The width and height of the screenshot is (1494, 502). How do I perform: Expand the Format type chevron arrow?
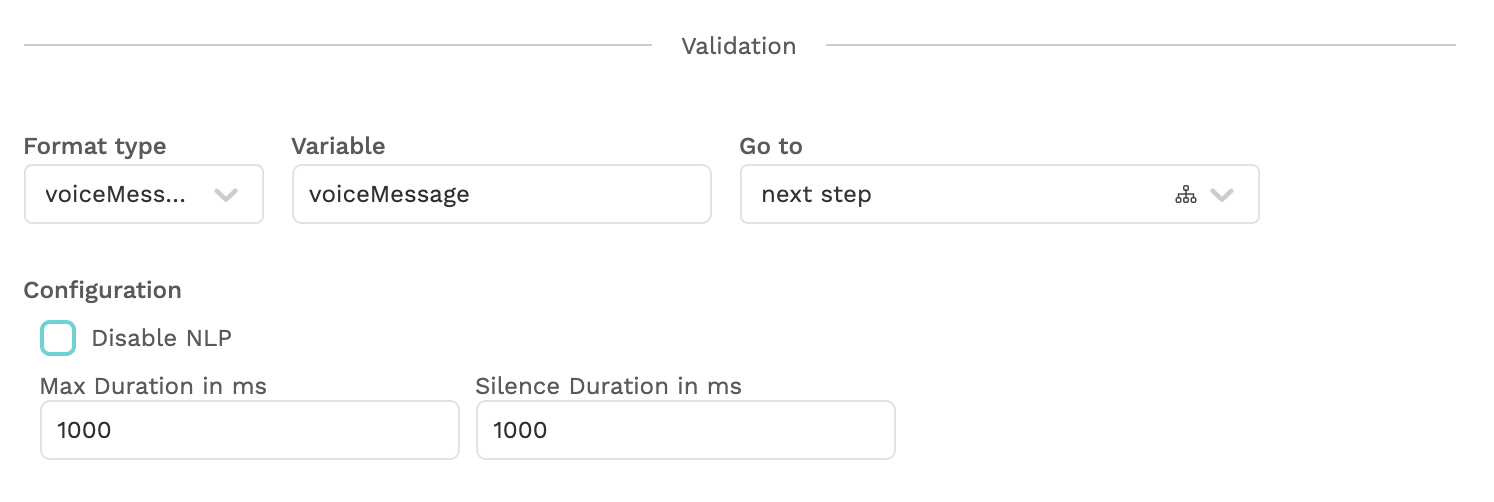[226, 195]
